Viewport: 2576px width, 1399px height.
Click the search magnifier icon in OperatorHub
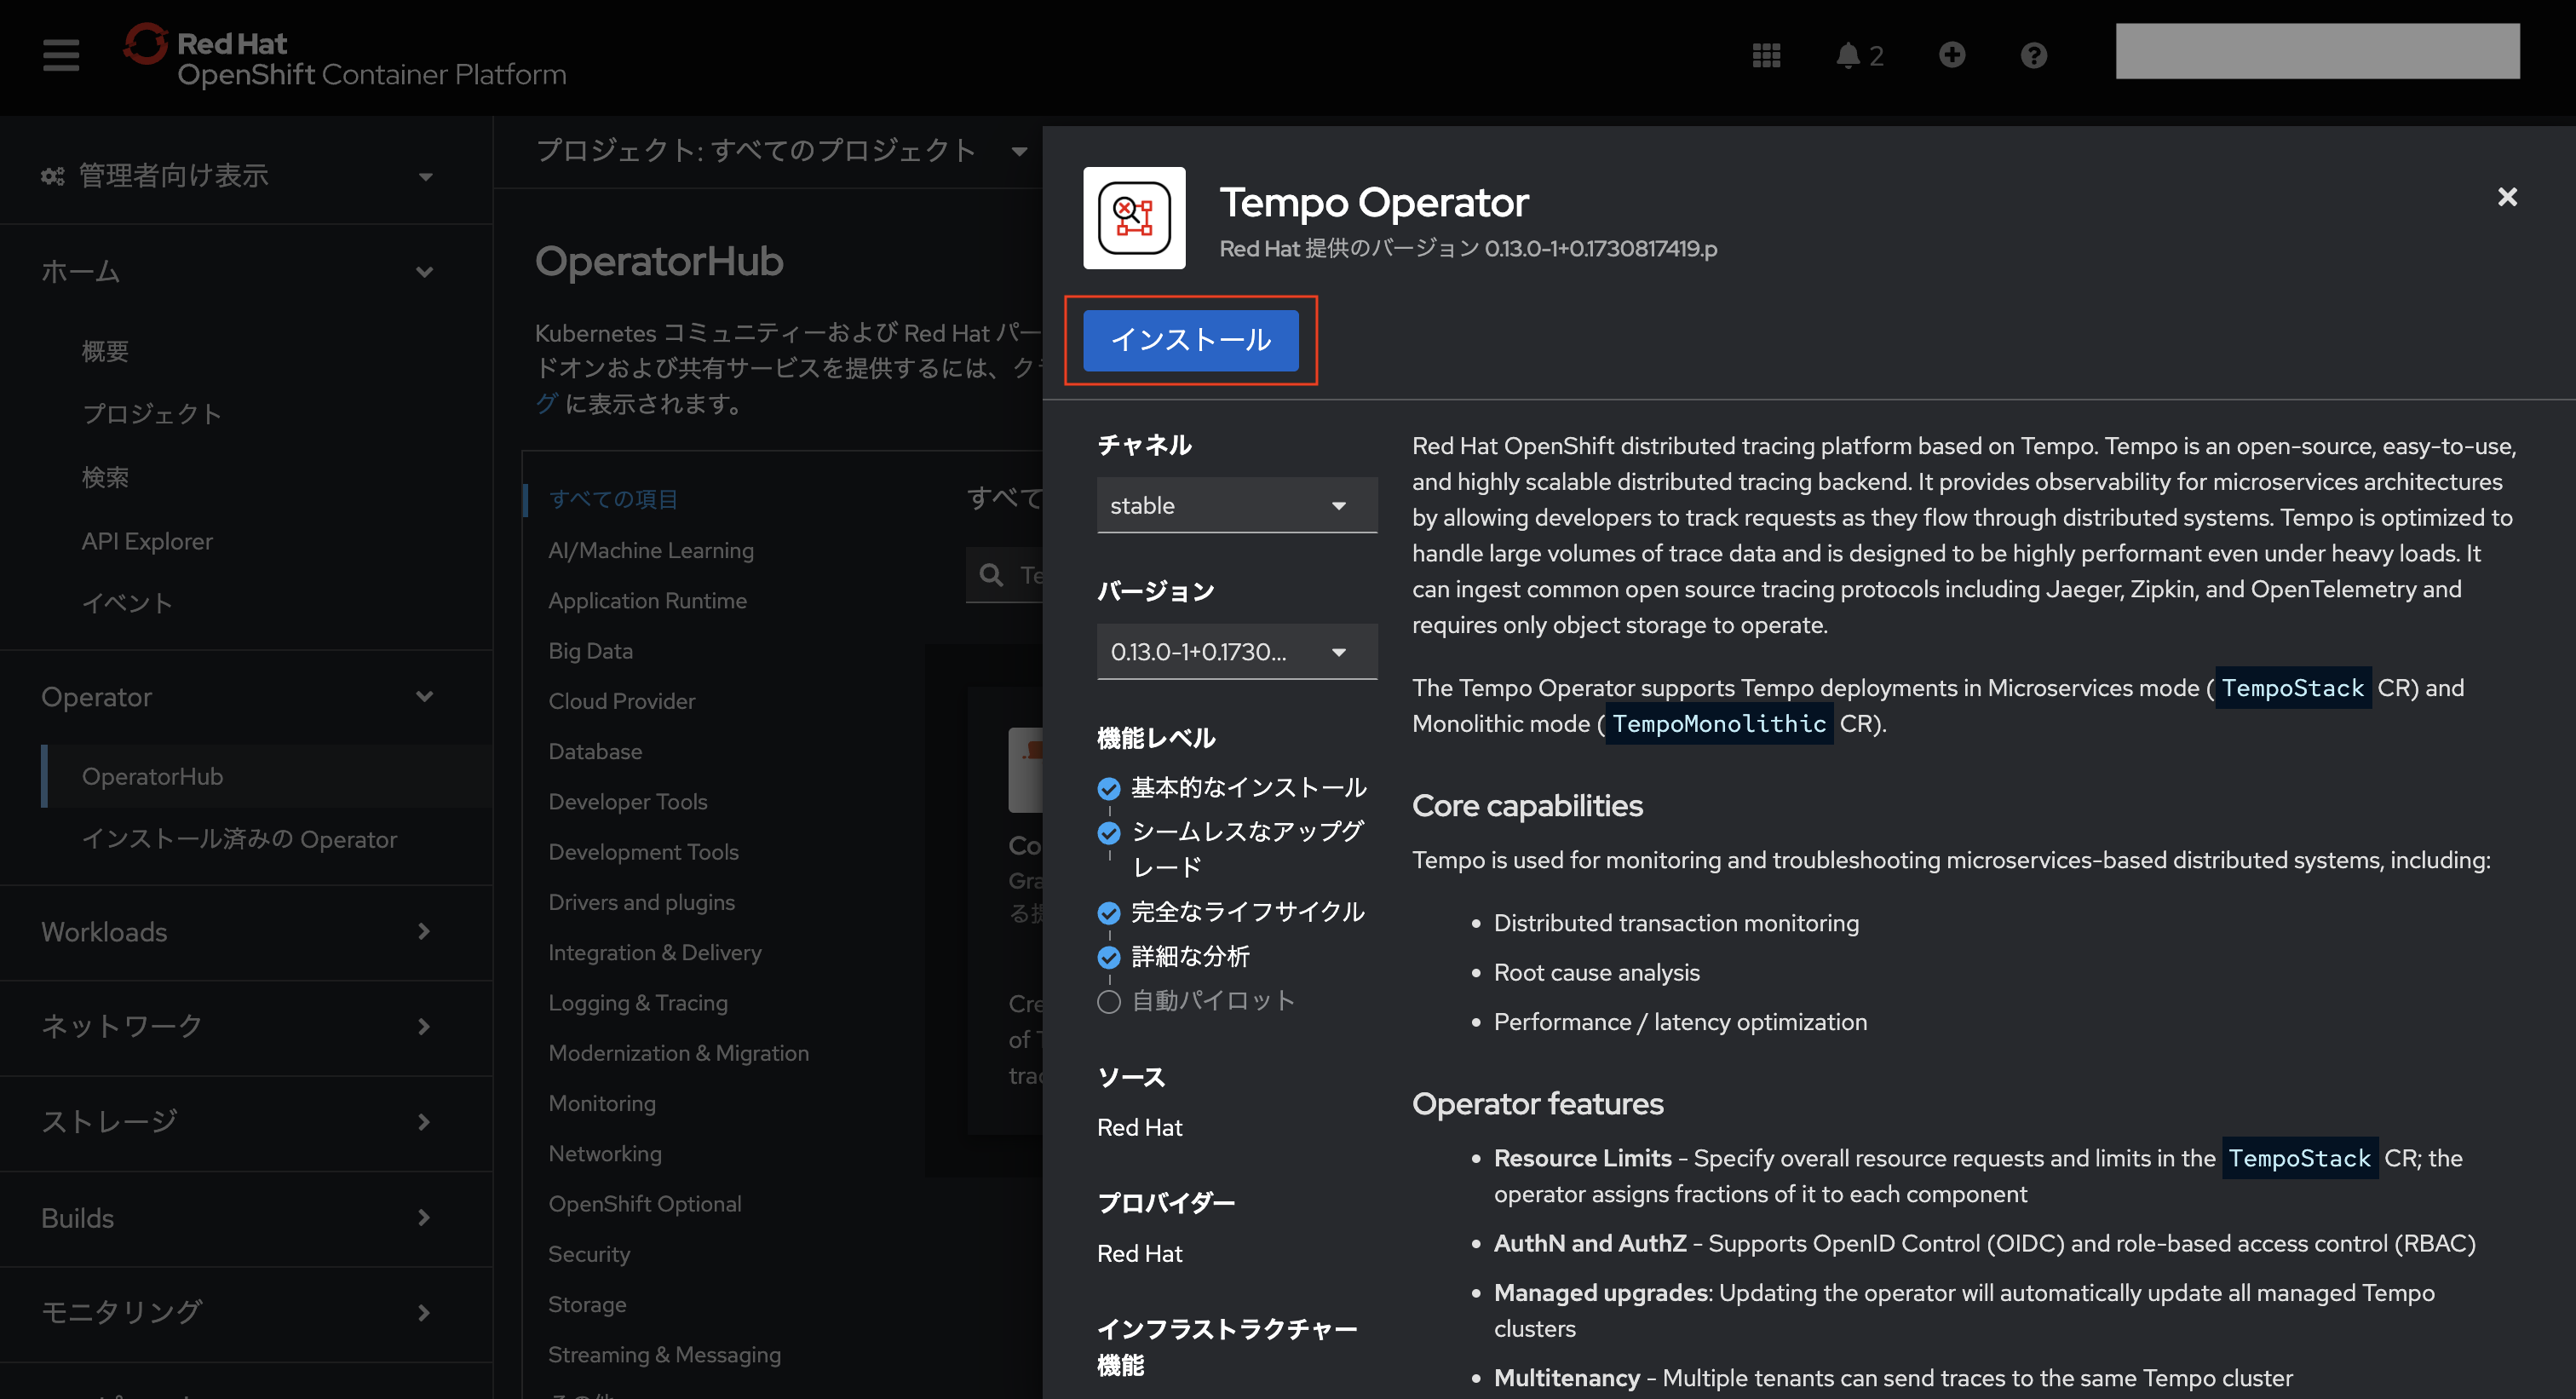point(991,574)
